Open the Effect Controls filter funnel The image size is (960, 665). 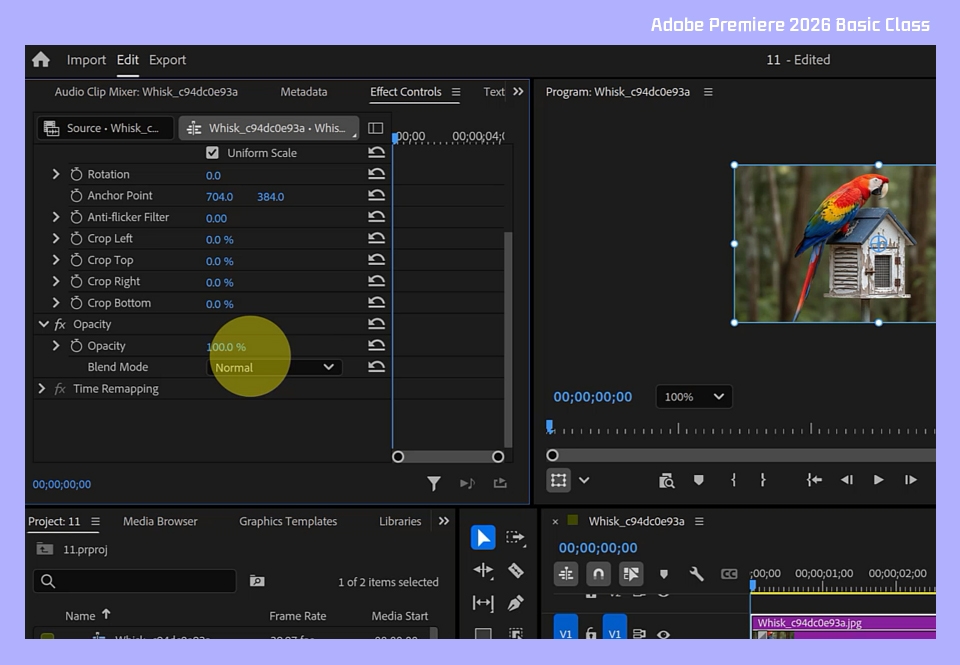point(433,484)
